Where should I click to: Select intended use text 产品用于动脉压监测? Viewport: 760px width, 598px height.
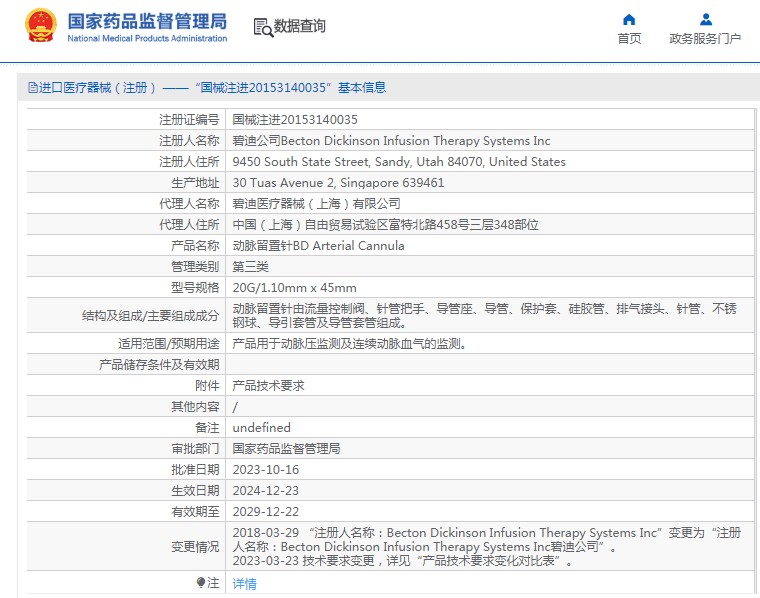pos(349,344)
